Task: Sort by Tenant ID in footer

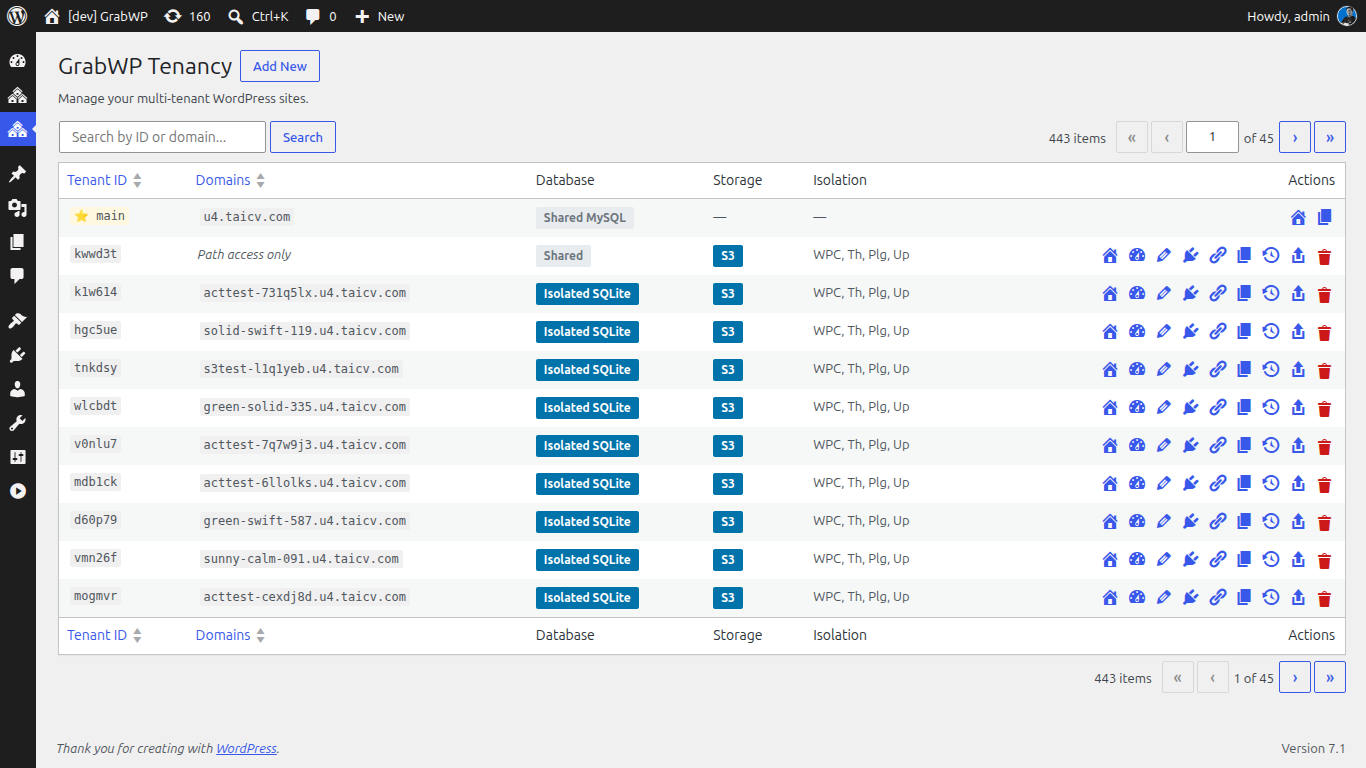Action: tap(105, 635)
